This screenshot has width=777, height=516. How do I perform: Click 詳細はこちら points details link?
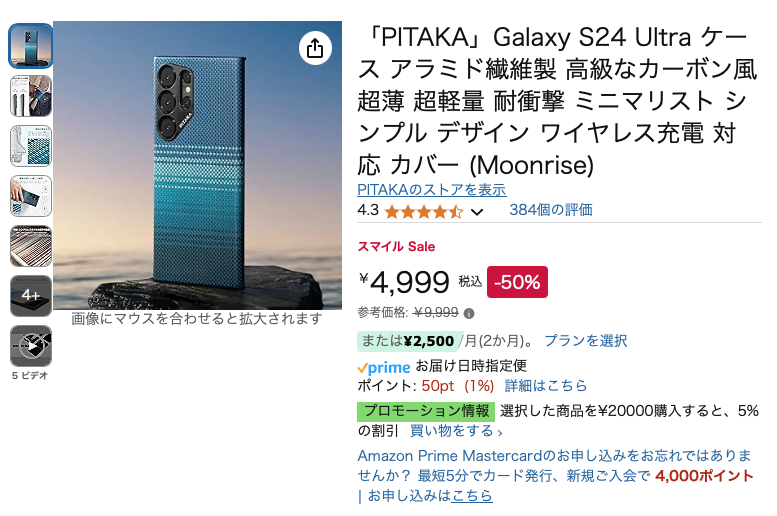click(546, 386)
